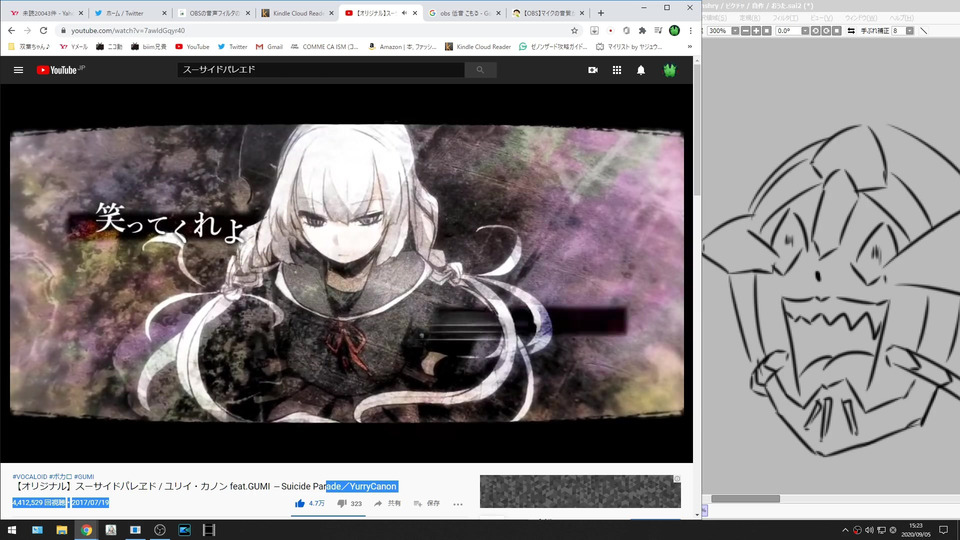Mute the YouTube tab via speaker icon
The width and height of the screenshot is (960, 540).
[x=404, y=13]
